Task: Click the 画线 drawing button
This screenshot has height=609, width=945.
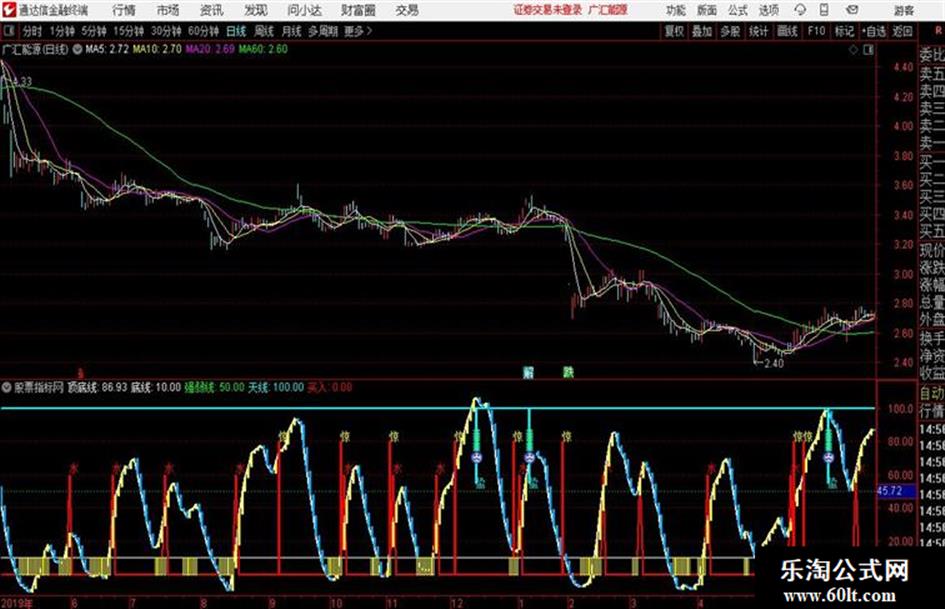Action: (x=788, y=31)
